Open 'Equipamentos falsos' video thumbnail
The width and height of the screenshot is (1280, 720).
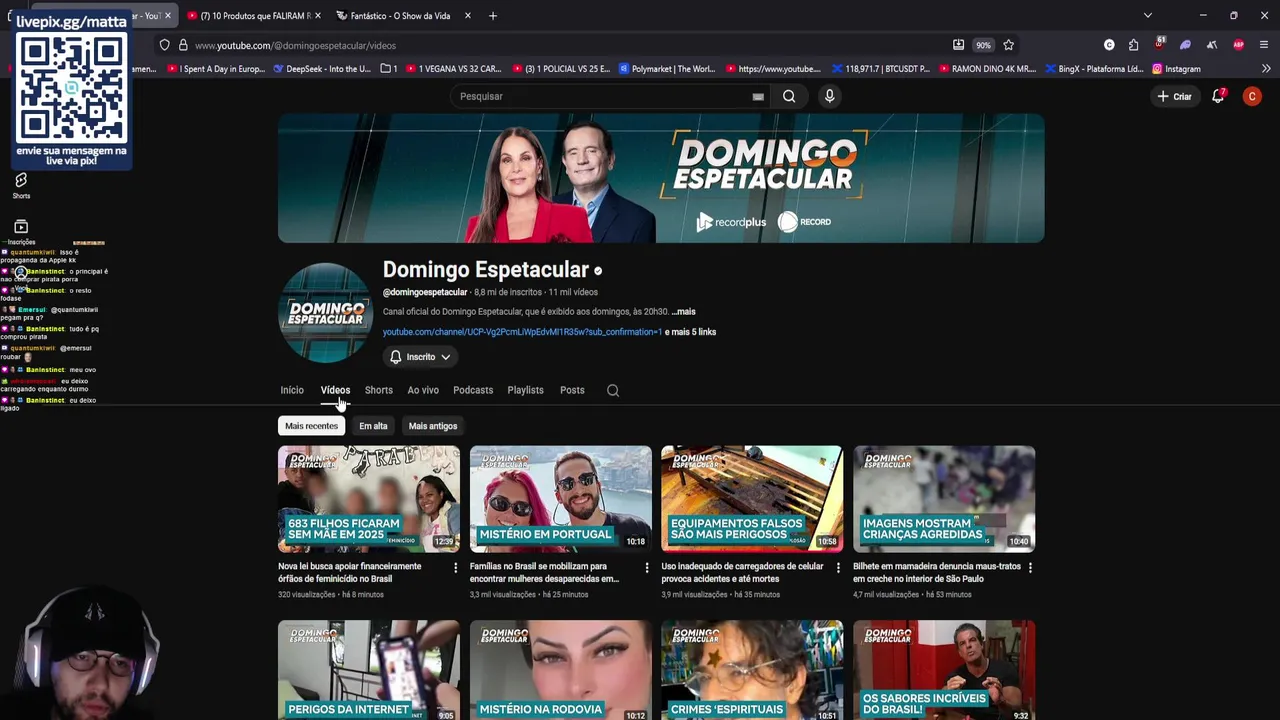[x=752, y=499]
